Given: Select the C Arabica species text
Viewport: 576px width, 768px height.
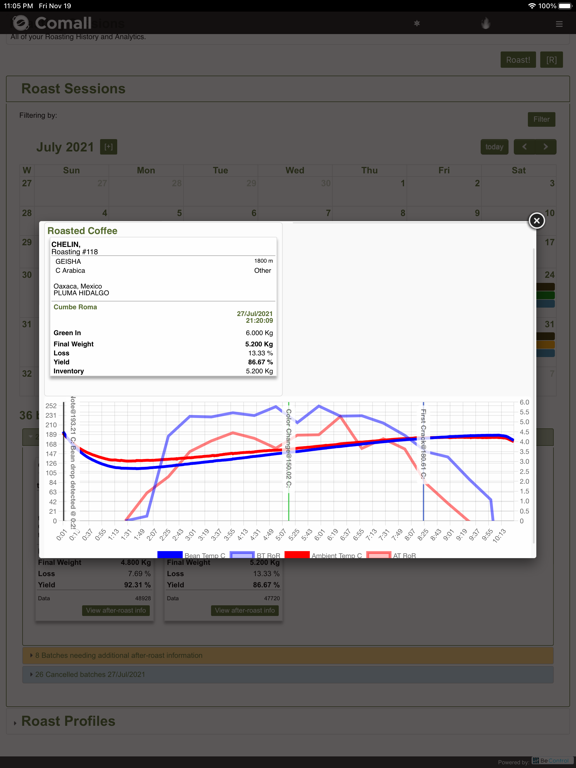Looking at the screenshot, I should [70, 270].
